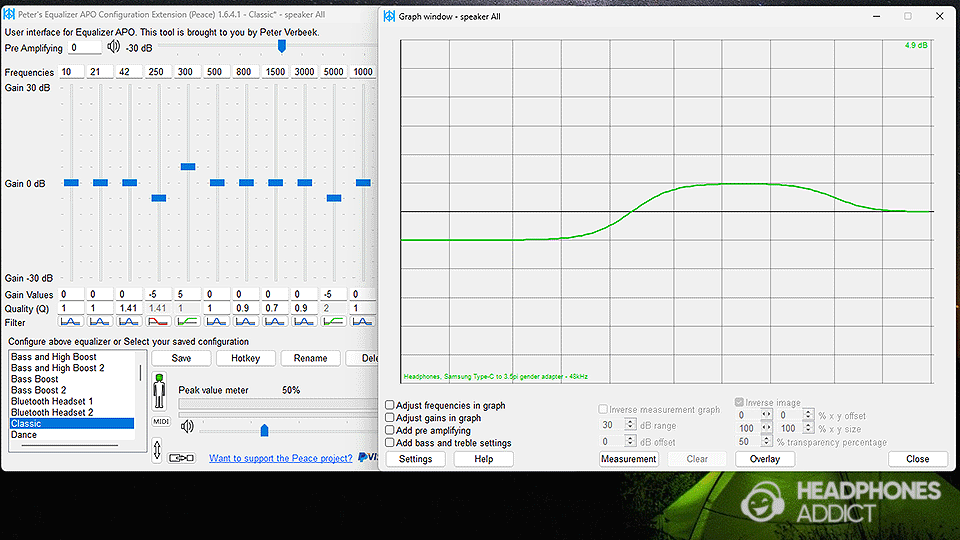Click the gain value field showing 5
The height and width of the screenshot is (540, 960).
pos(187,294)
